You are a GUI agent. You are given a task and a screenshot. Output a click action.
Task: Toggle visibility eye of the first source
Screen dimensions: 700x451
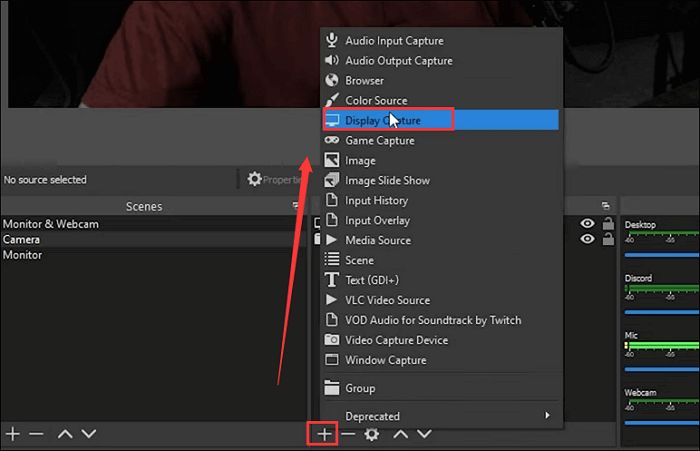(x=587, y=224)
